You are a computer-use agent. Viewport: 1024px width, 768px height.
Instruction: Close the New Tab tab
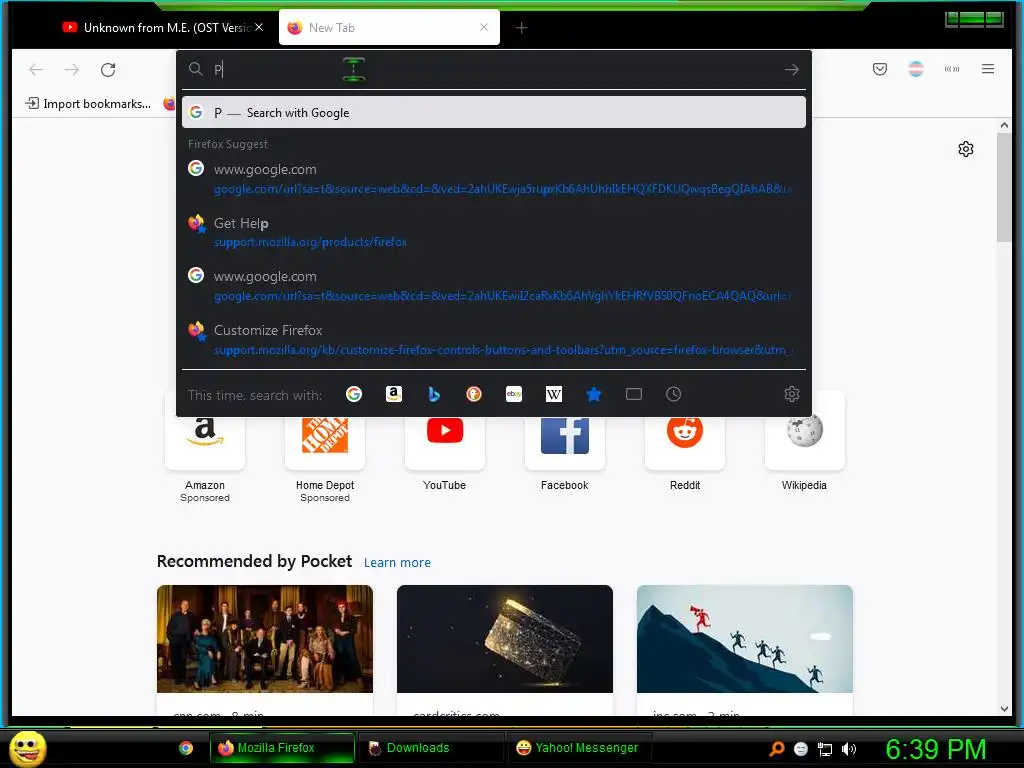point(484,27)
